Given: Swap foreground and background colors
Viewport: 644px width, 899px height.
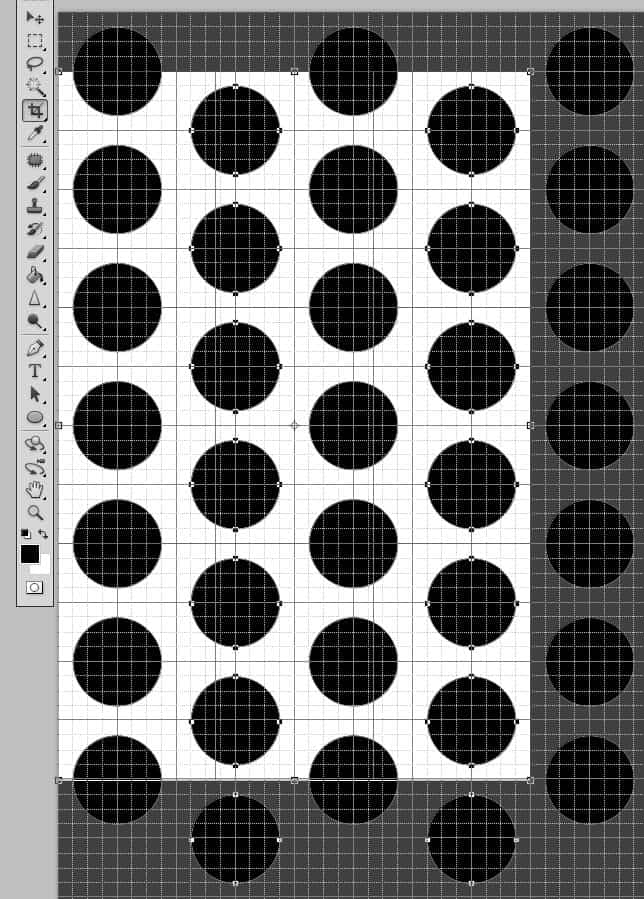Looking at the screenshot, I should tap(43, 533).
